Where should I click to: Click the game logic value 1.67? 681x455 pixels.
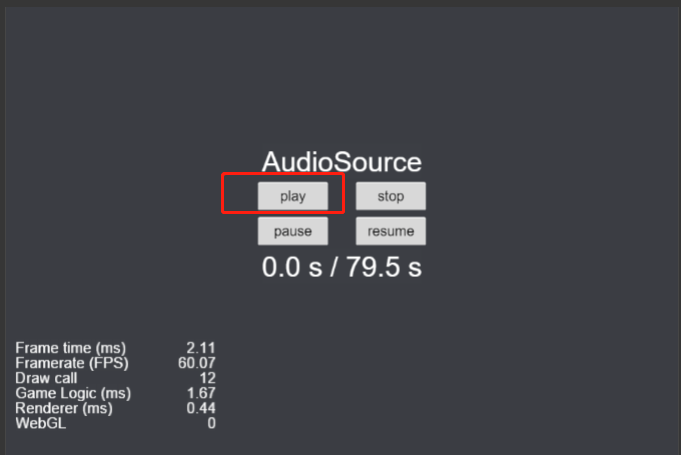[201, 393]
